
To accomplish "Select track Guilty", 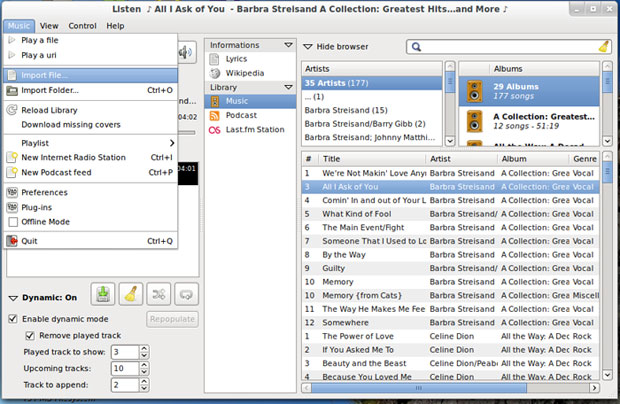I will 451,268.
